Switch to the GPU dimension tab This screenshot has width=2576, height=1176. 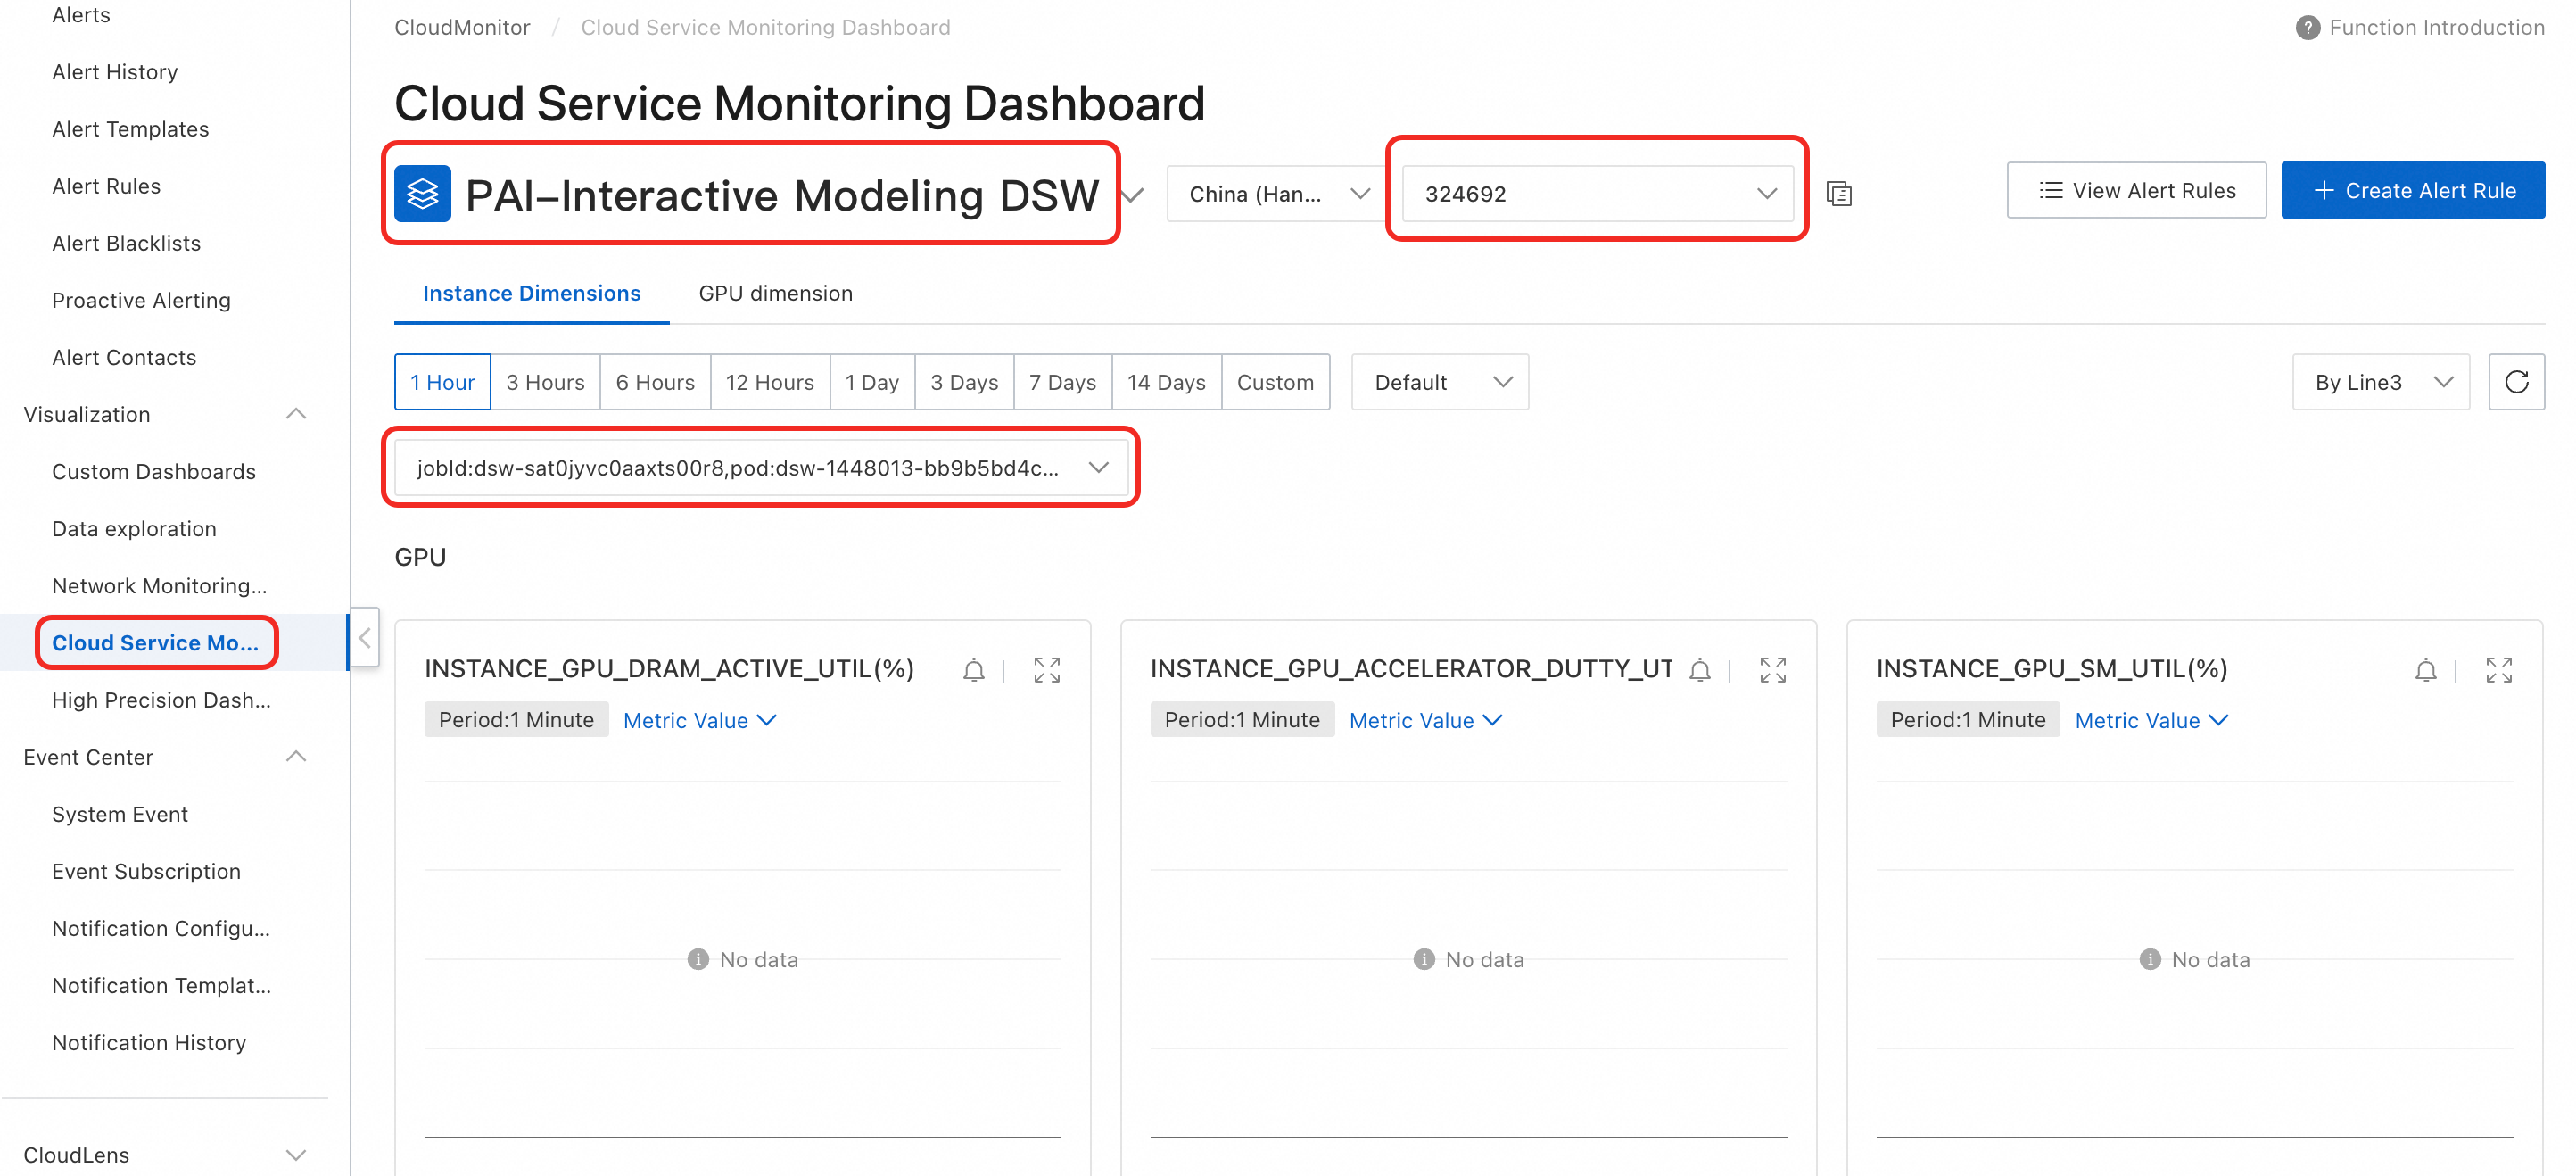775,293
